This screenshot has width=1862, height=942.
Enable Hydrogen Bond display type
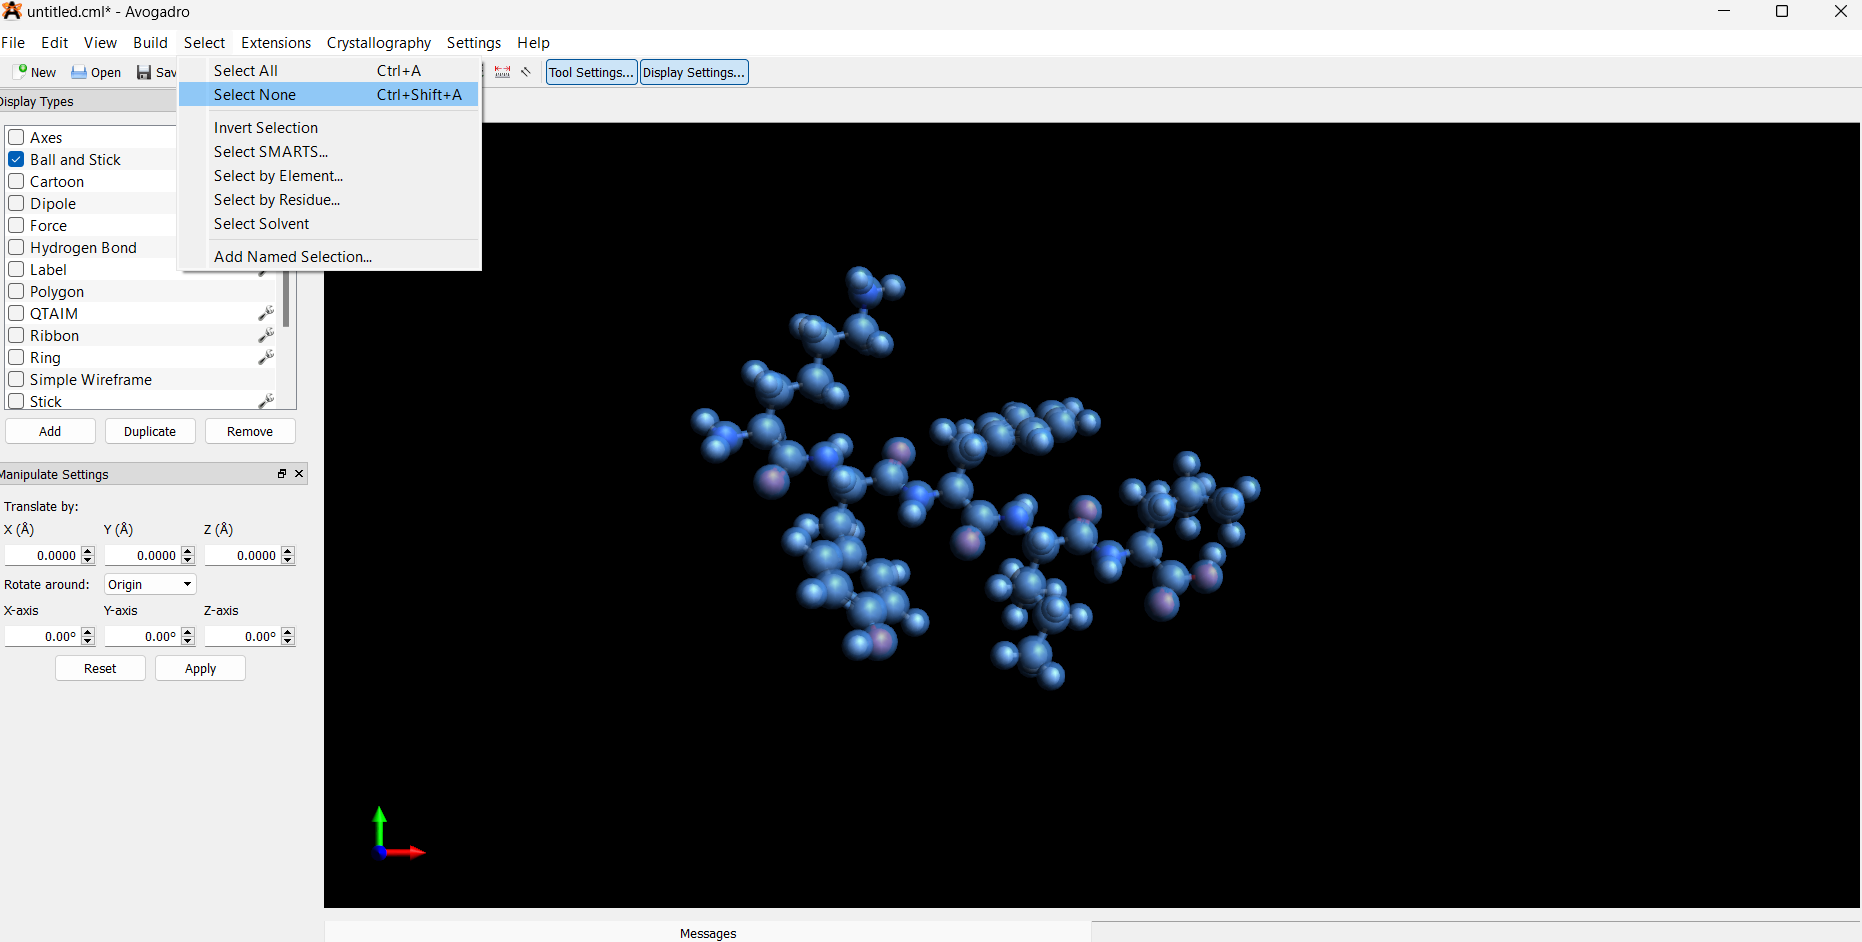coord(16,248)
